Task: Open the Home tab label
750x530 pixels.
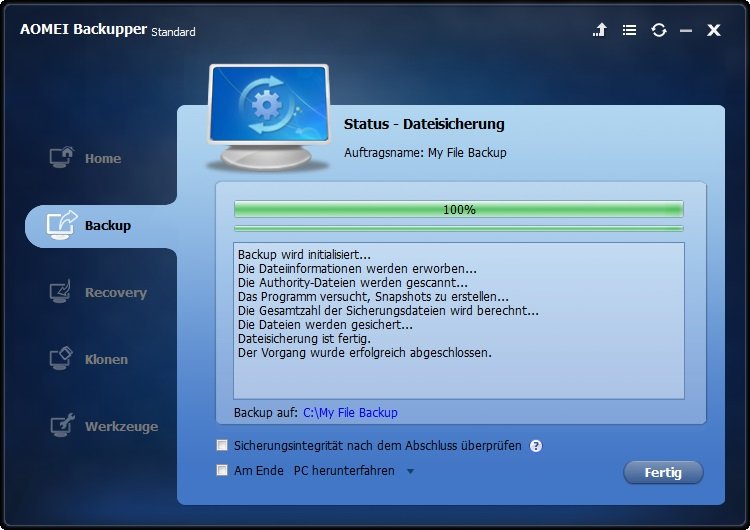Action: 103,158
